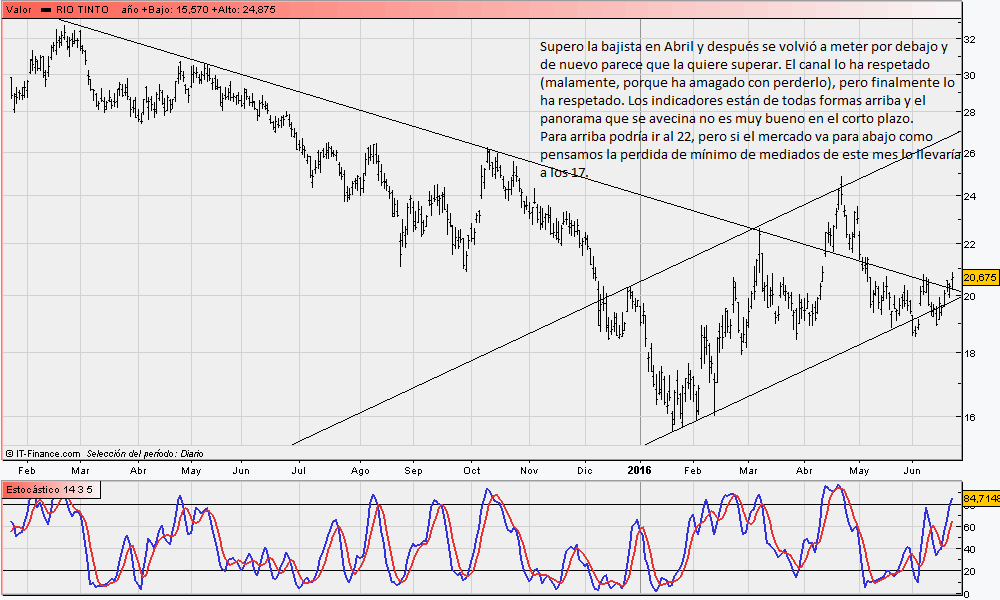Viewport: 1000px width, 600px height.
Task: Click the Selección del período Diario text
Action: 146,453
